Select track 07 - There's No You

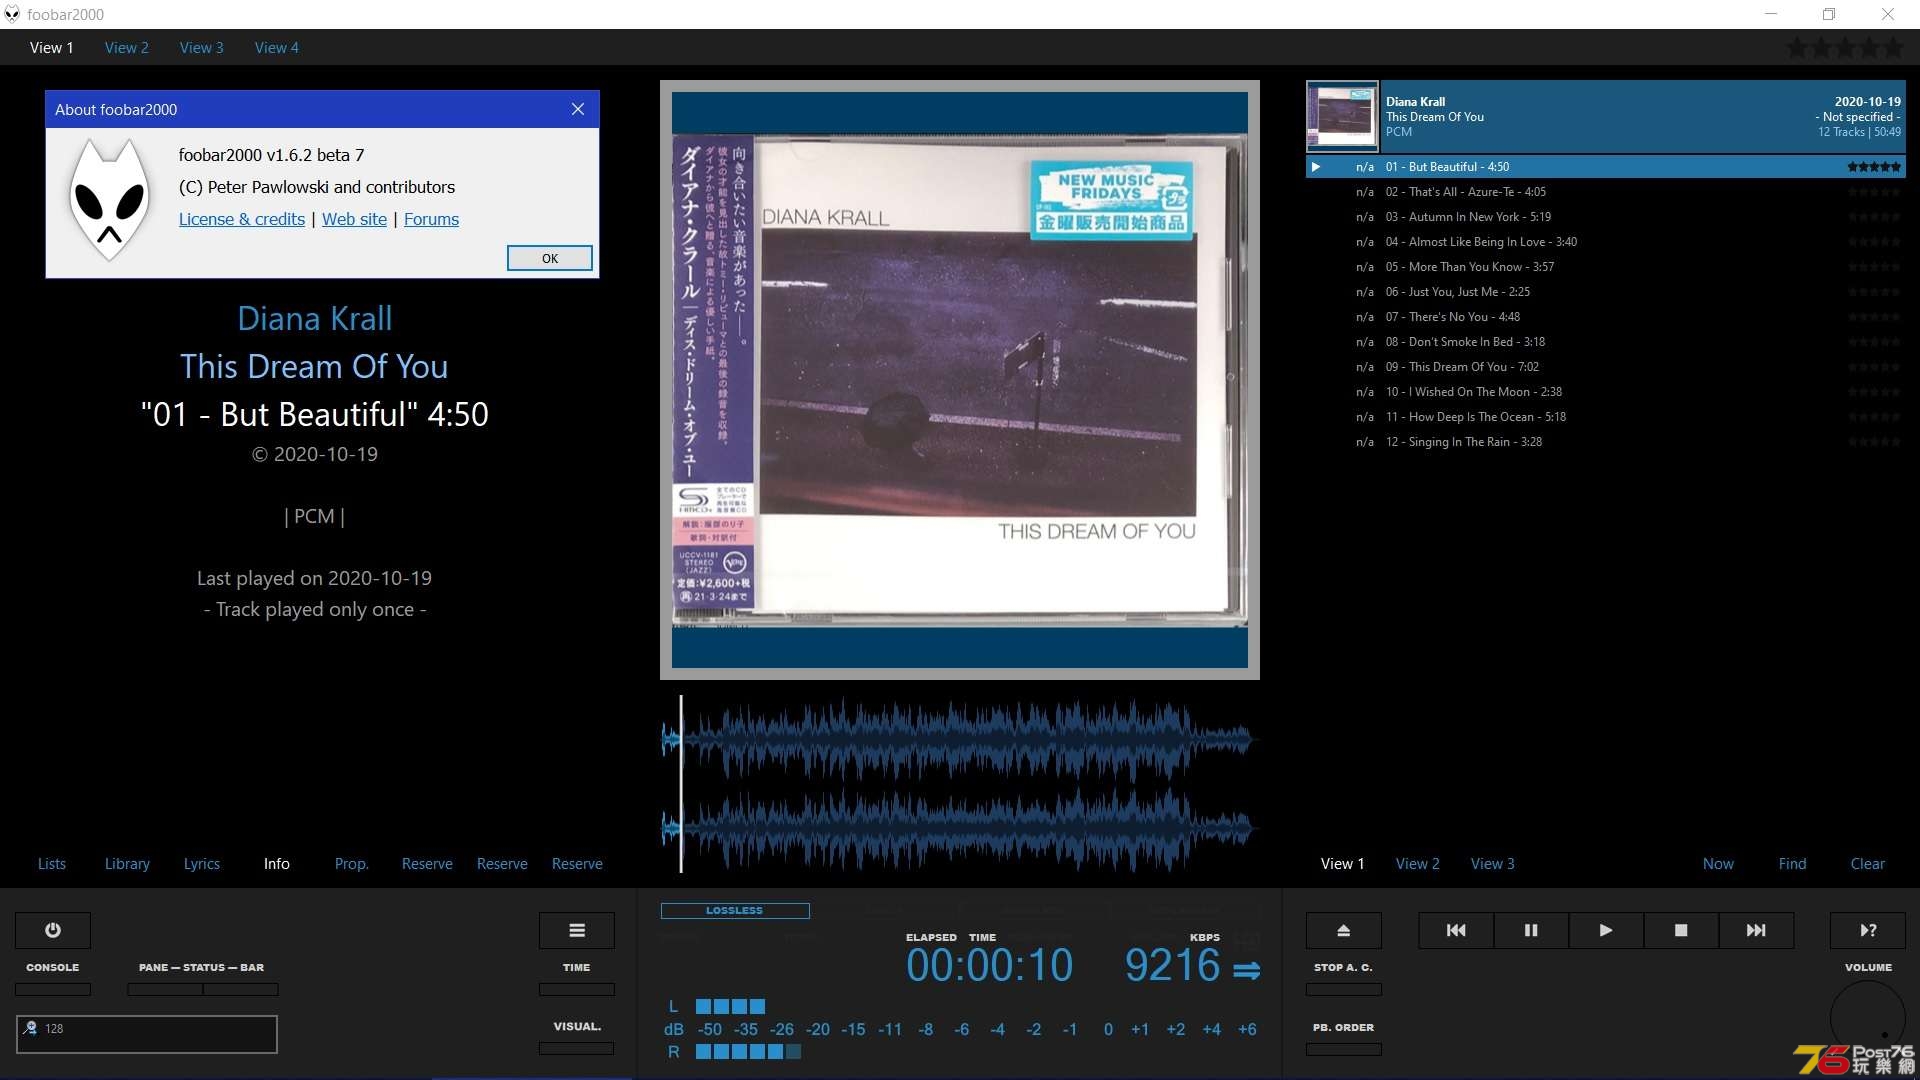pyautogui.click(x=1606, y=317)
